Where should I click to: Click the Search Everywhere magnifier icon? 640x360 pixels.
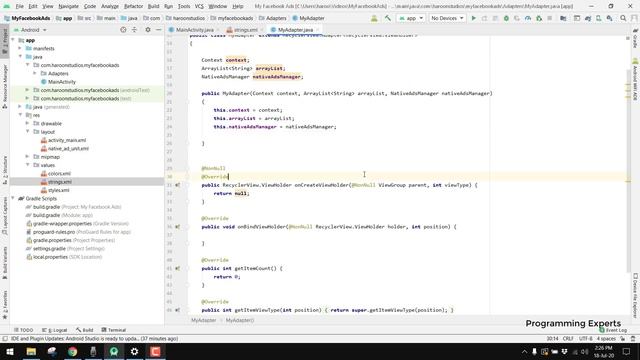tap(623, 18)
